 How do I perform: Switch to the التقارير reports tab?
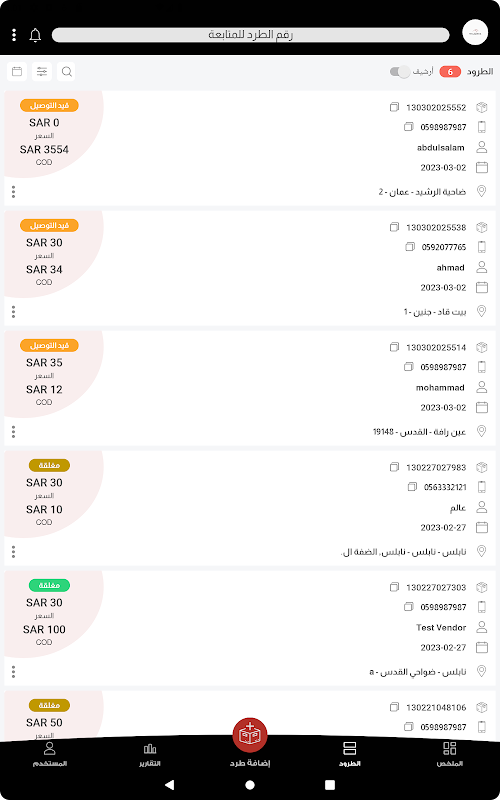click(x=150, y=755)
